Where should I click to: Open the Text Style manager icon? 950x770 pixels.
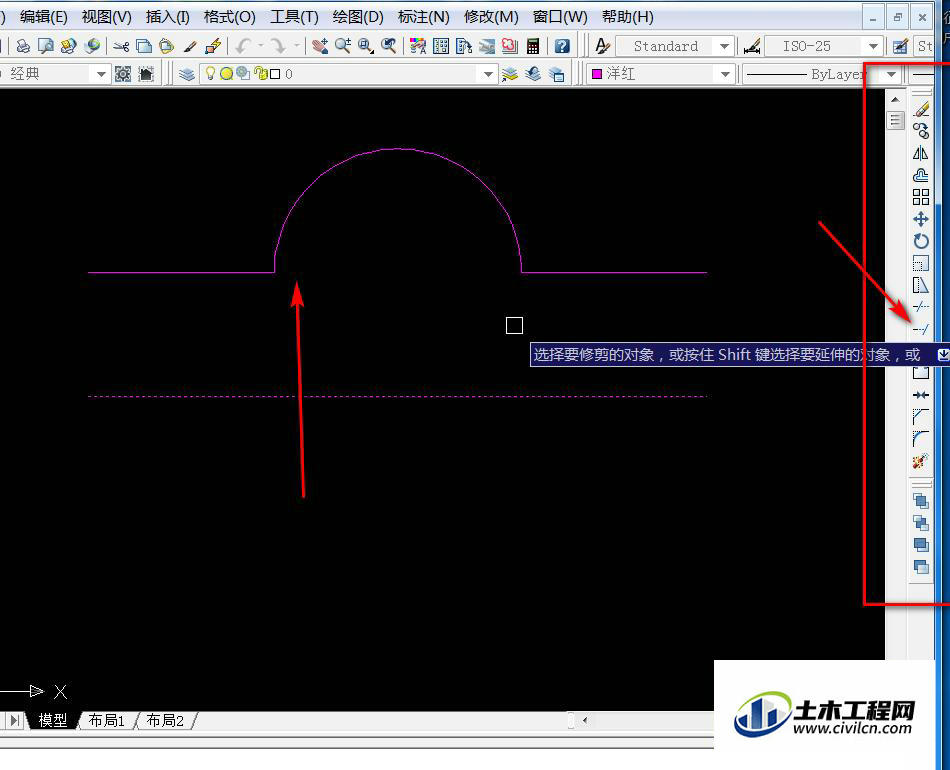coord(602,46)
